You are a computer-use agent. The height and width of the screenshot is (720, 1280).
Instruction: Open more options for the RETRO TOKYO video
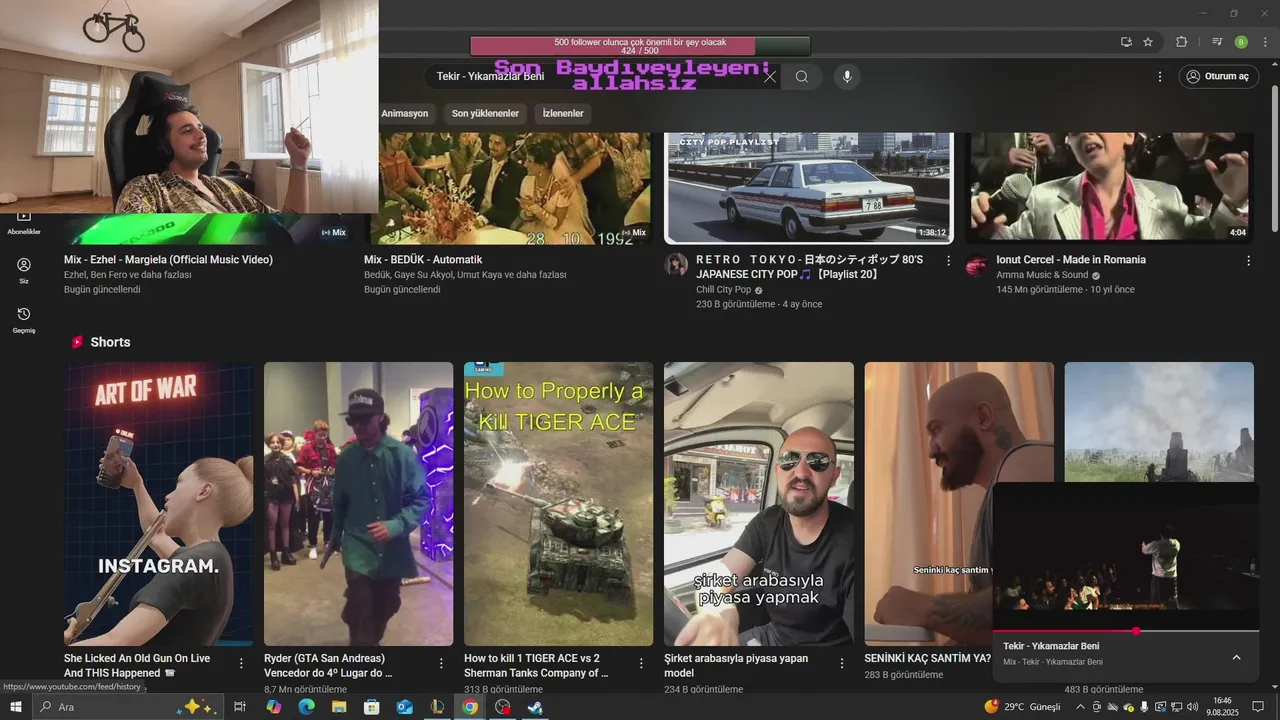point(948,261)
